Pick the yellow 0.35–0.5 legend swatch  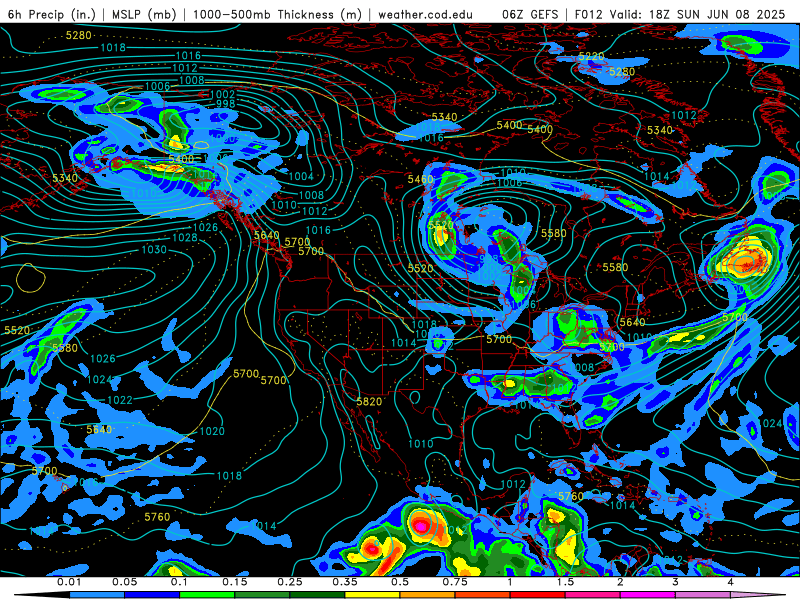pos(372,595)
